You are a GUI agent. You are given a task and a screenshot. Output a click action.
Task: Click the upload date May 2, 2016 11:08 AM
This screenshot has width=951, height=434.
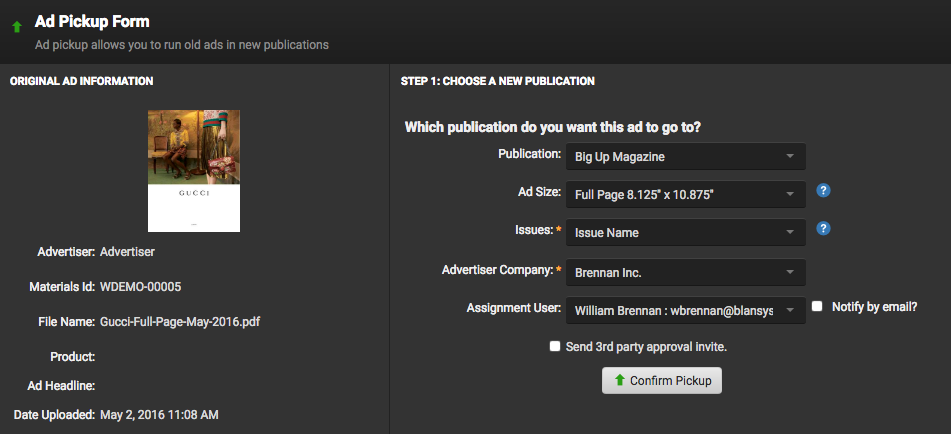click(159, 414)
